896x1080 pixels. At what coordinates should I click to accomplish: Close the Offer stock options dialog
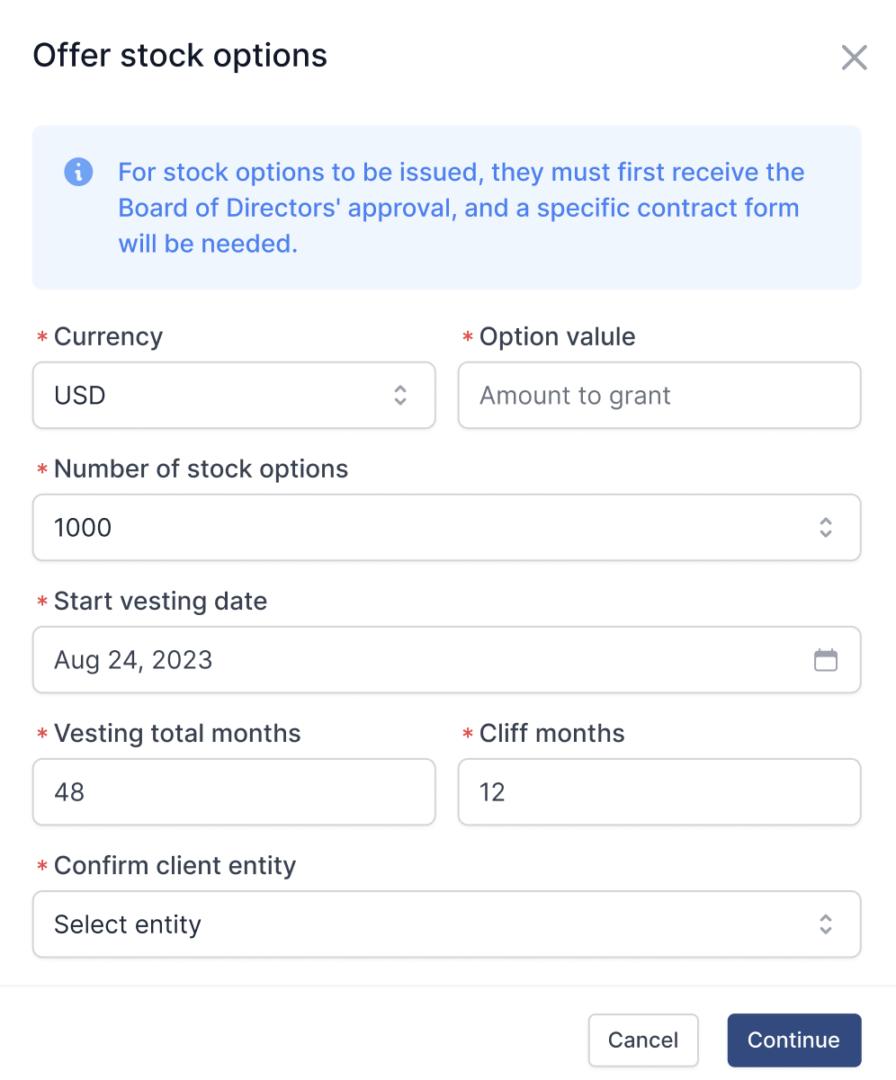coord(854,58)
